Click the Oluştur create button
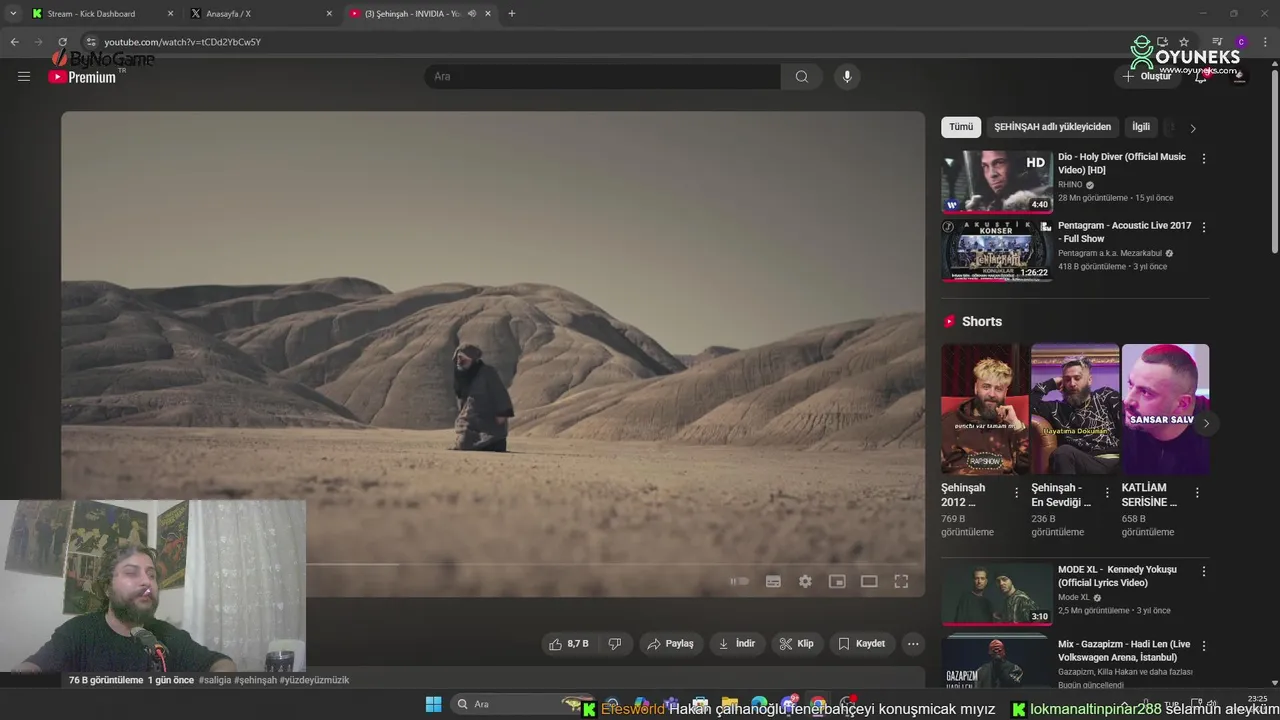The height and width of the screenshot is (720, 1280). (1147, 77)
